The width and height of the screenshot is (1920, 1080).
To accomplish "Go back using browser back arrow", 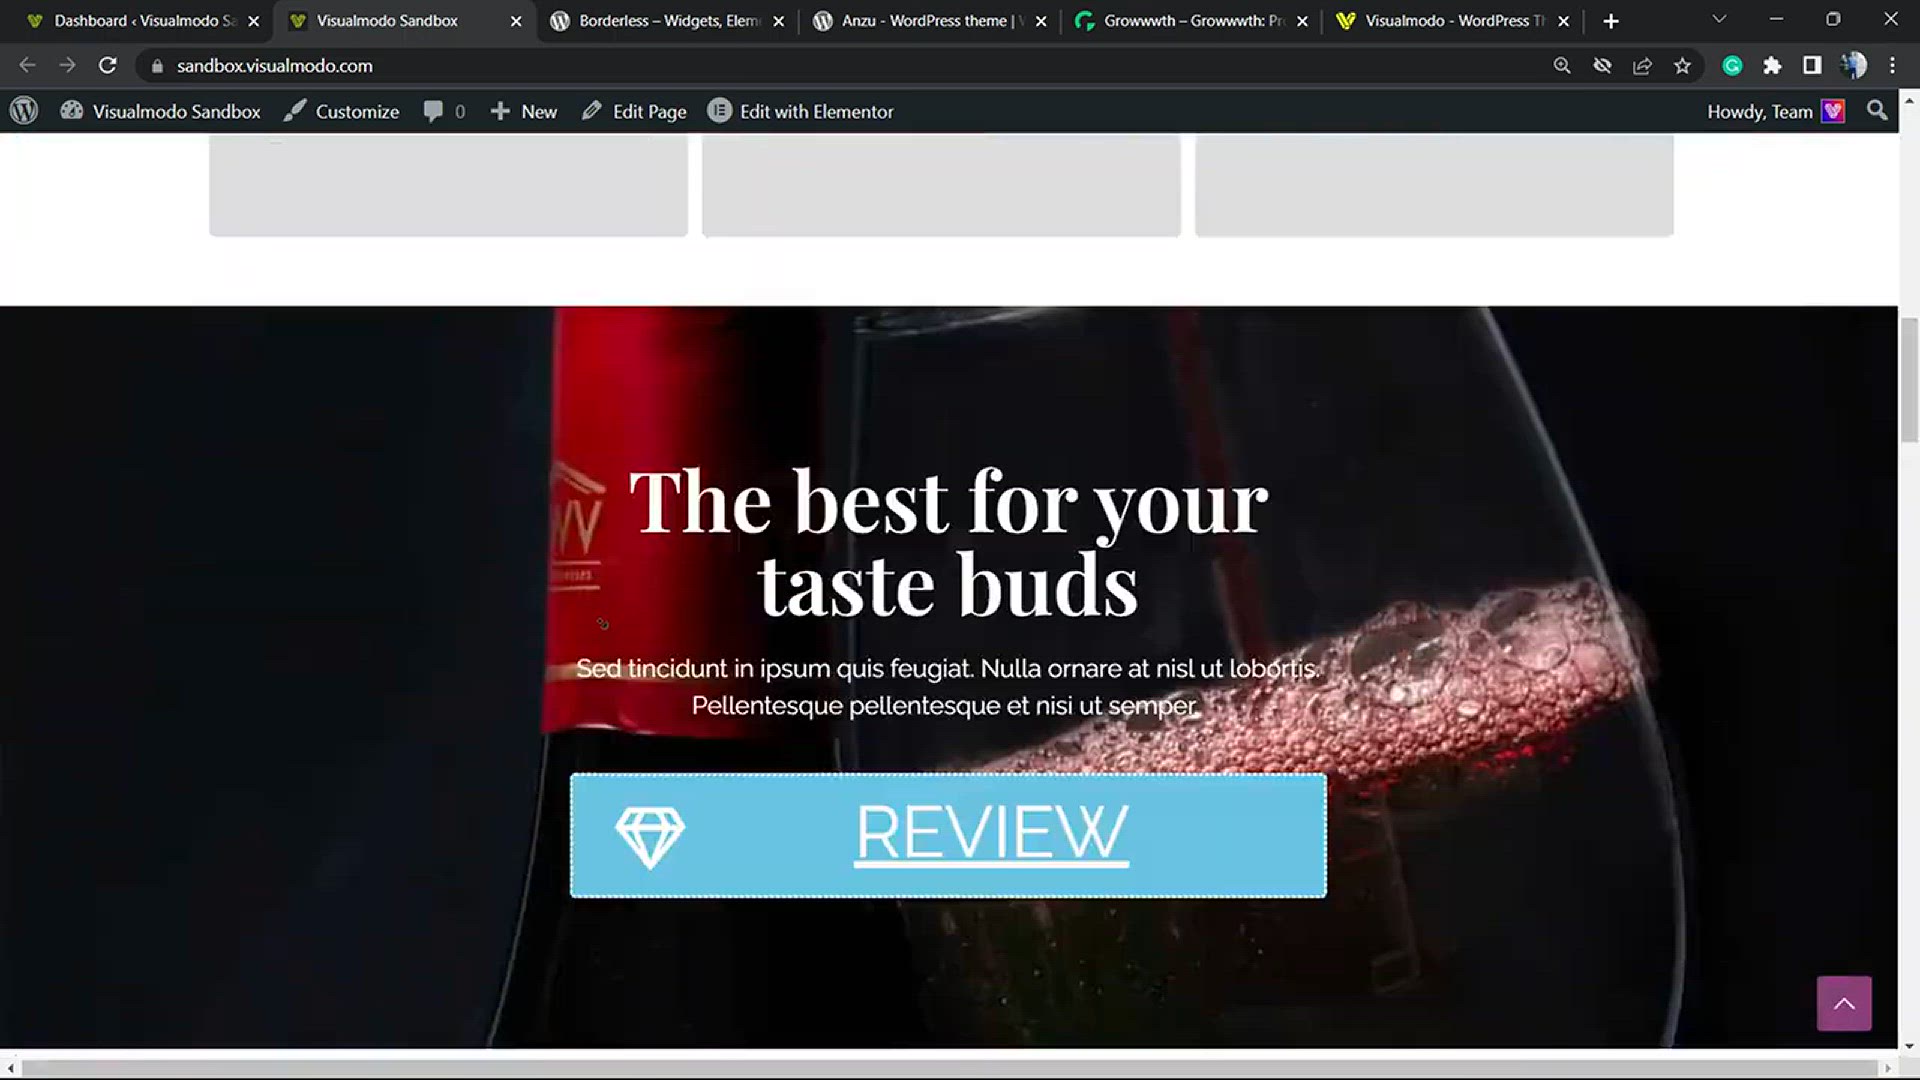I will pos(27,65).
